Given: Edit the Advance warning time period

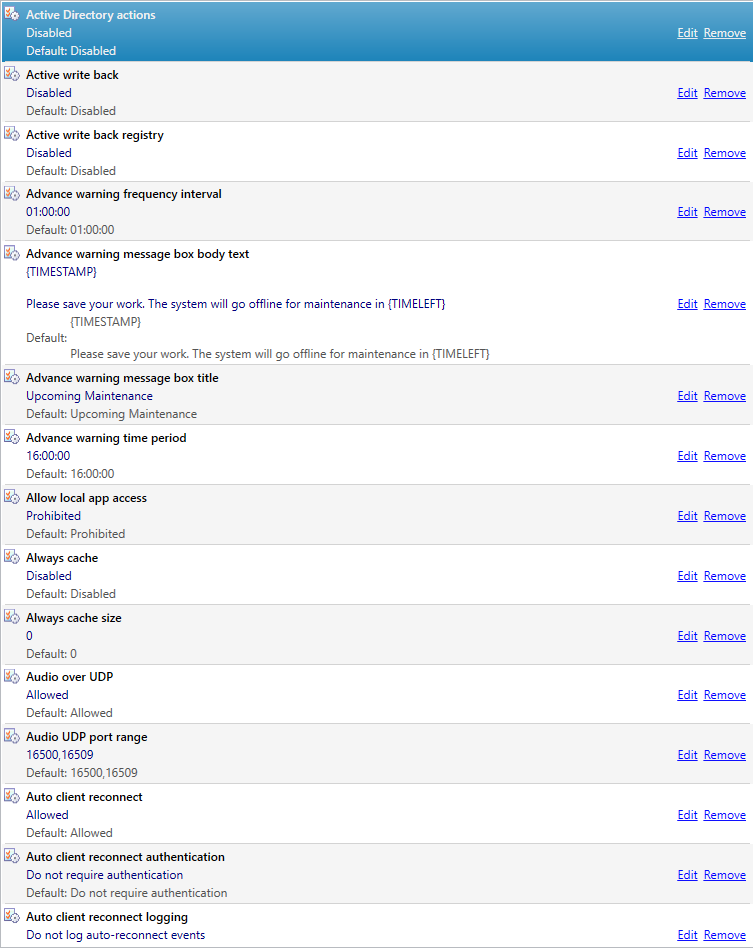Looking at the screenshot, I should (687, 456).
